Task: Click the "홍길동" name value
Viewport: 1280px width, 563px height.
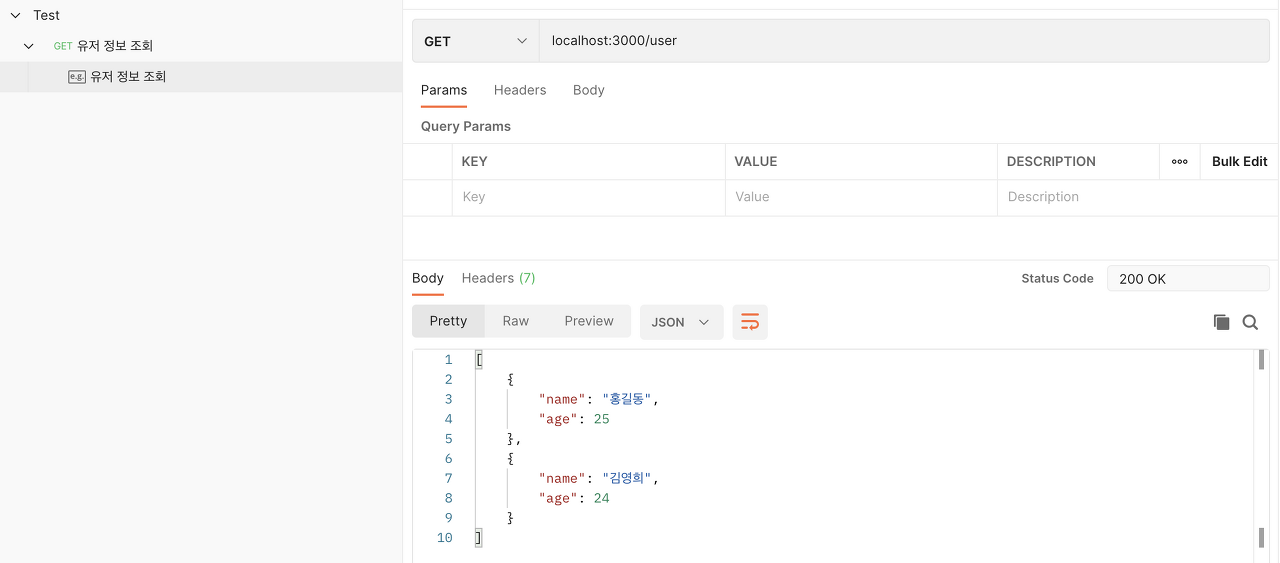Action: click(628, 399)
